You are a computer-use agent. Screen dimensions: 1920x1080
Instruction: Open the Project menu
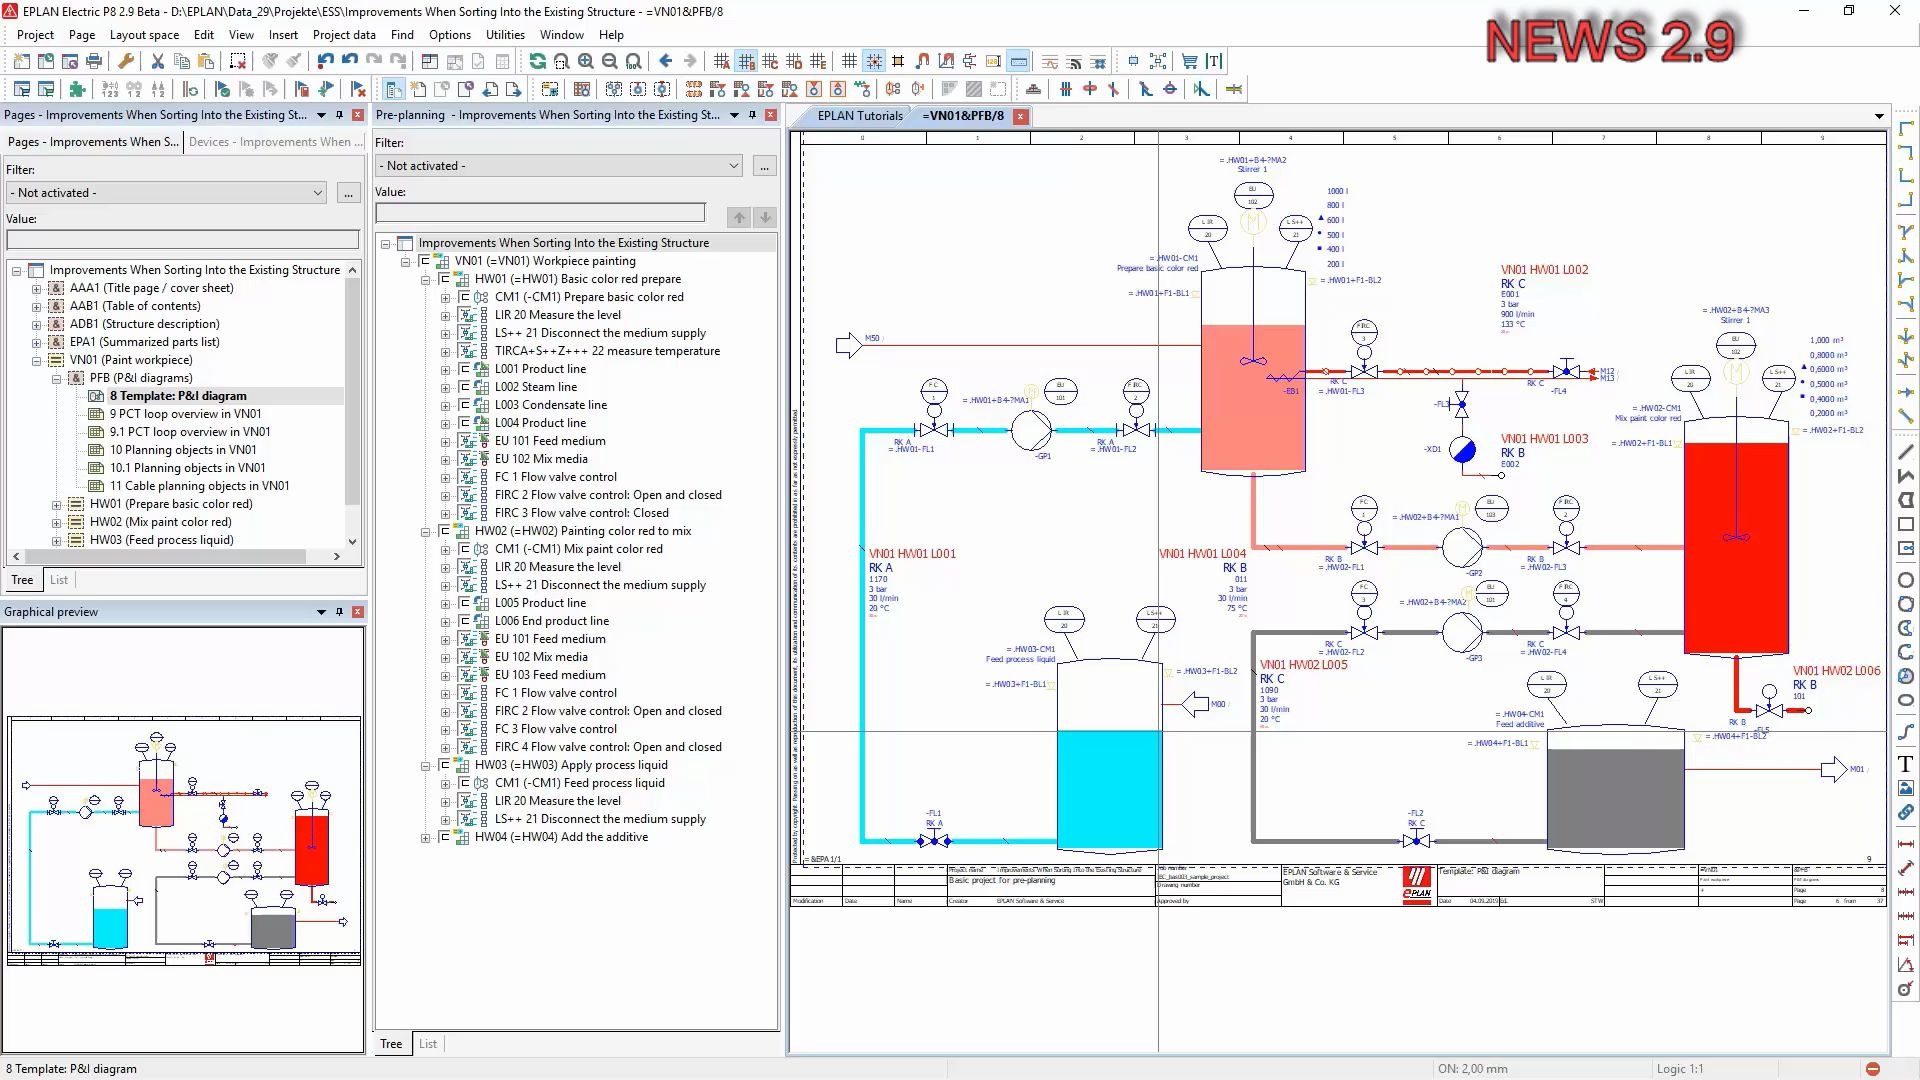point(35,34)
